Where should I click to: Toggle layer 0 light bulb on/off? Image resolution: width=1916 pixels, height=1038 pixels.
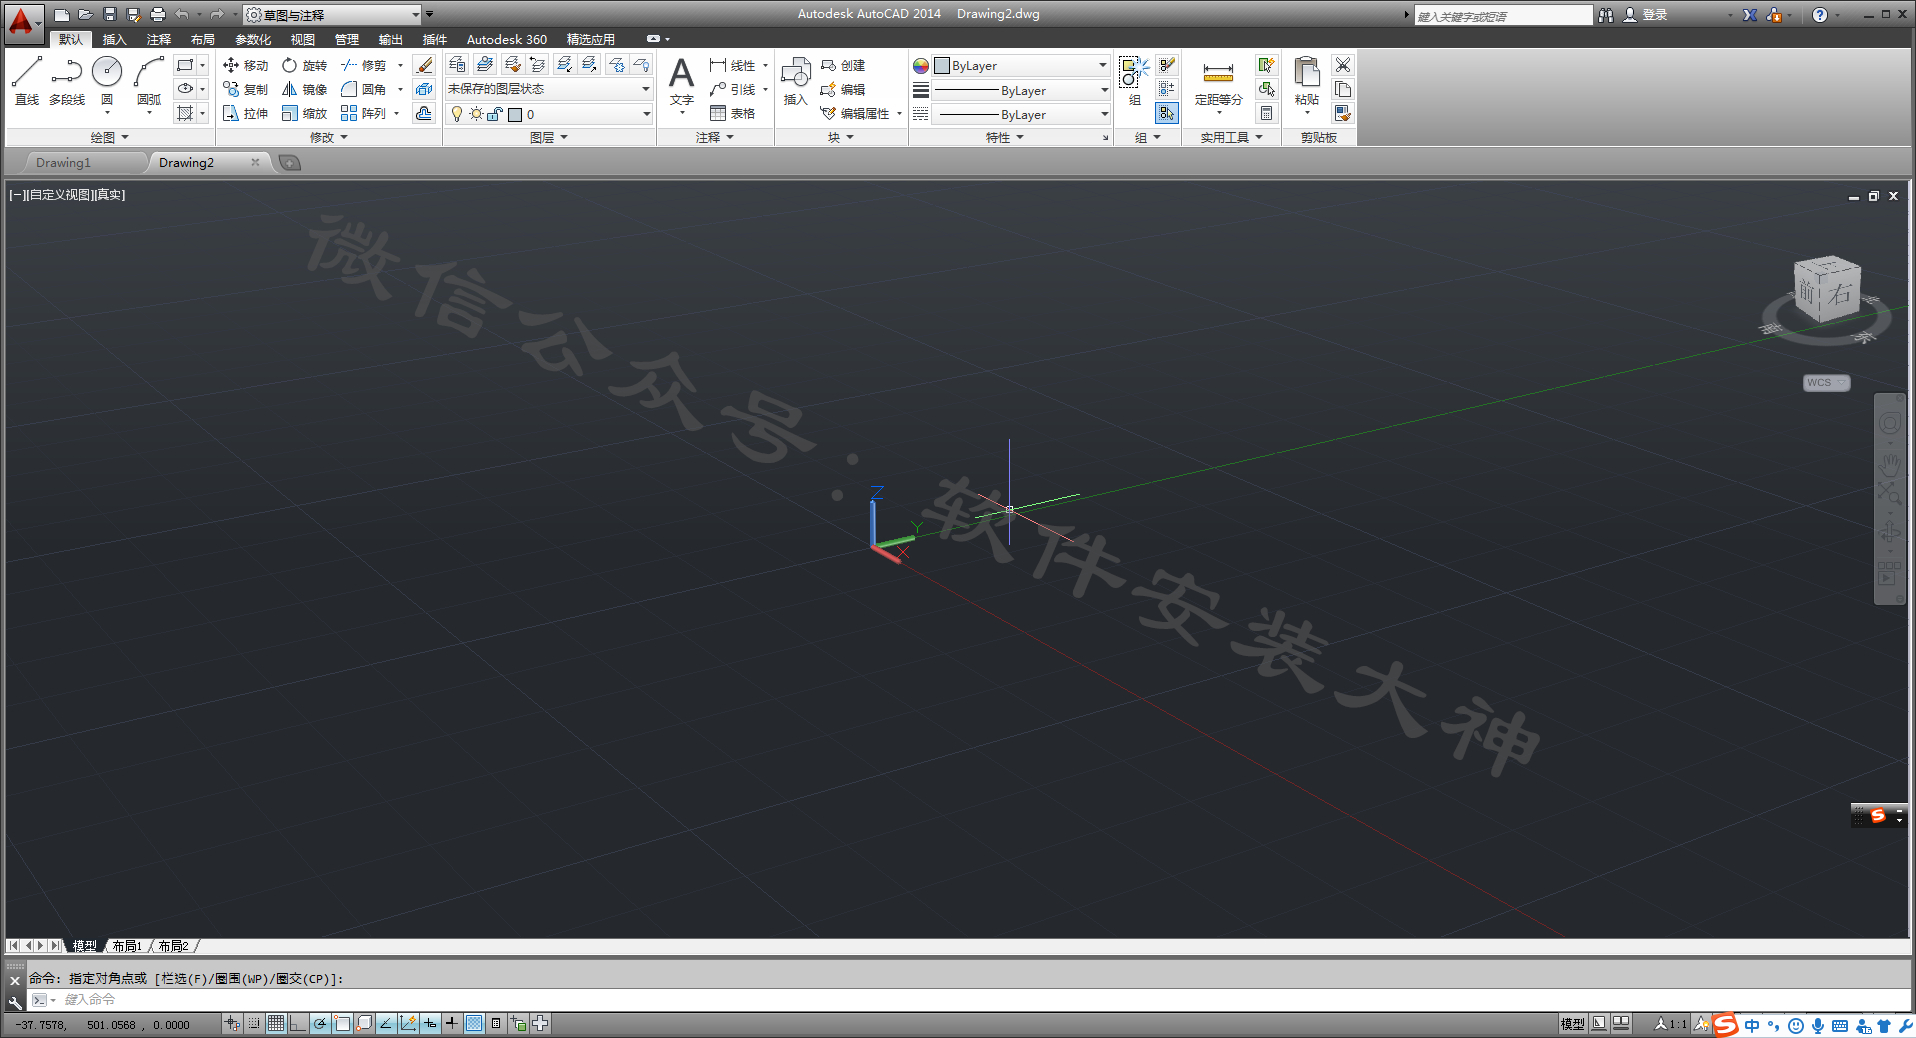pyautogui.click(x=457, y=114)
